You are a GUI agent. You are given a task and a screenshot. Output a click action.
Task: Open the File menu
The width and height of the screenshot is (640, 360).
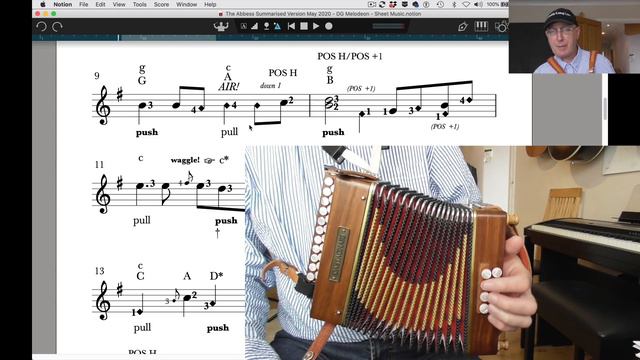pos(84,4)
